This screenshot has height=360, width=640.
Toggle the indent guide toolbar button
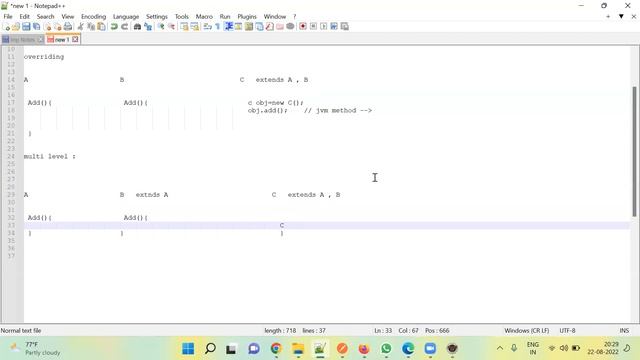tap(228, 27)
